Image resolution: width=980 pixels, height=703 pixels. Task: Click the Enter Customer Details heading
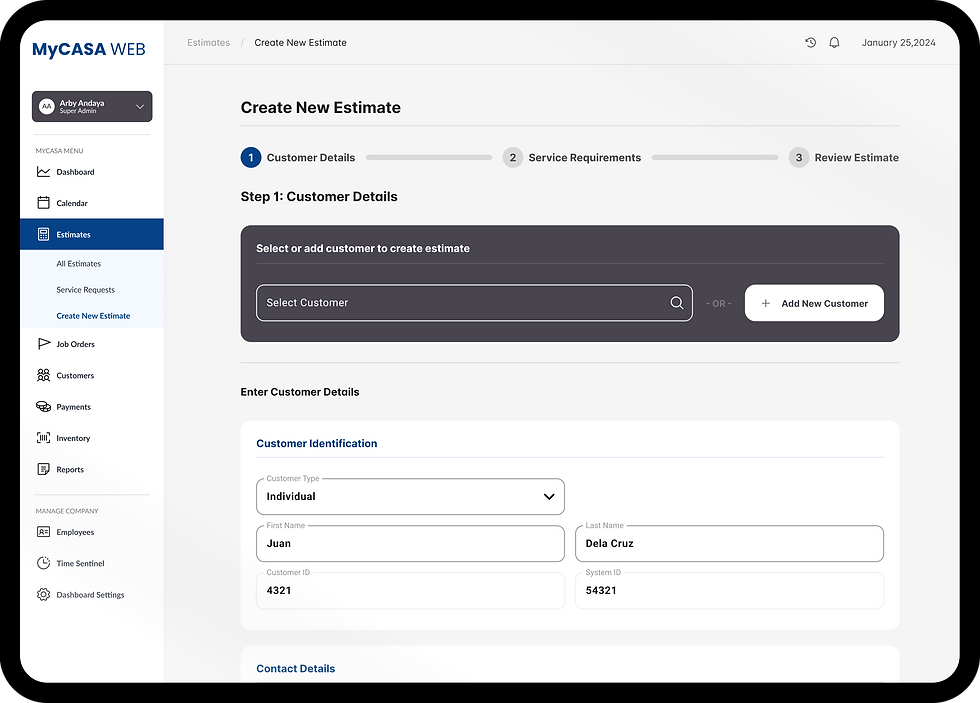click(x=300, y=392)
